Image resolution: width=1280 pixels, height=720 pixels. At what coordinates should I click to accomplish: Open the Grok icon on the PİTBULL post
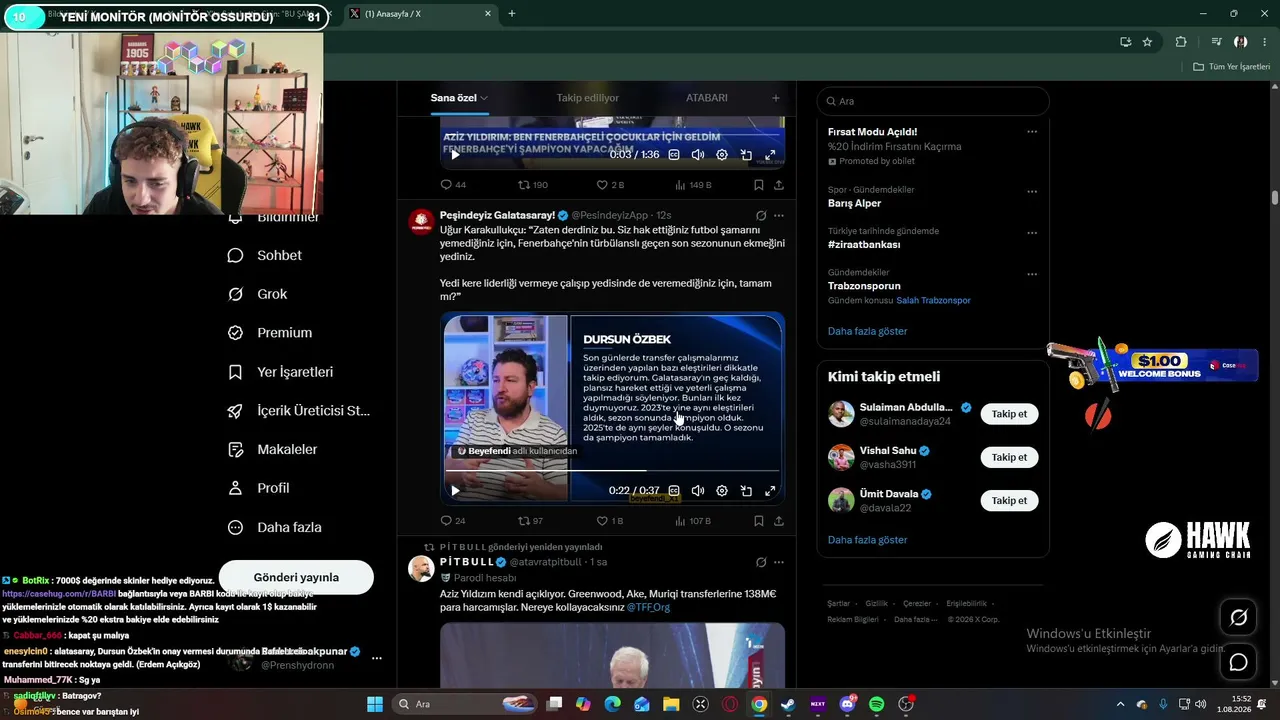click(761, 562)
